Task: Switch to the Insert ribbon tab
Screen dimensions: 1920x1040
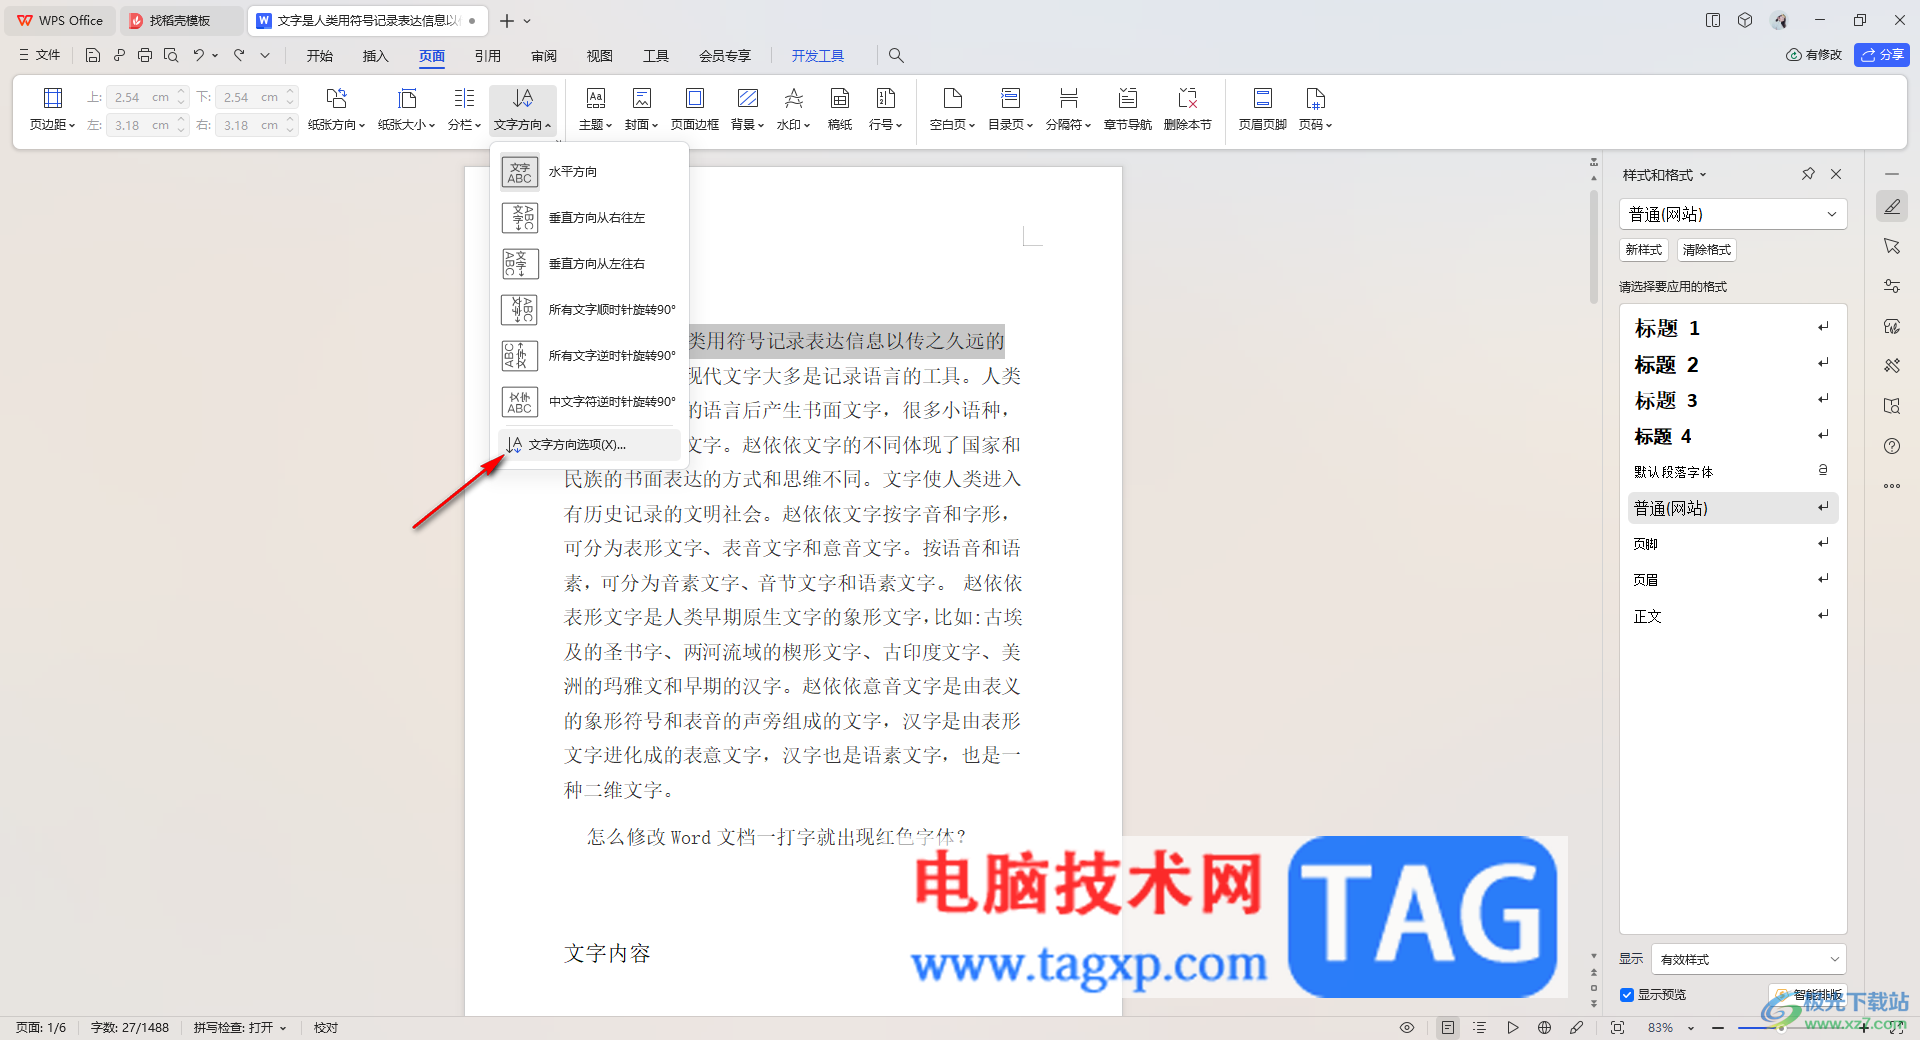Action: tap(375, 56)
